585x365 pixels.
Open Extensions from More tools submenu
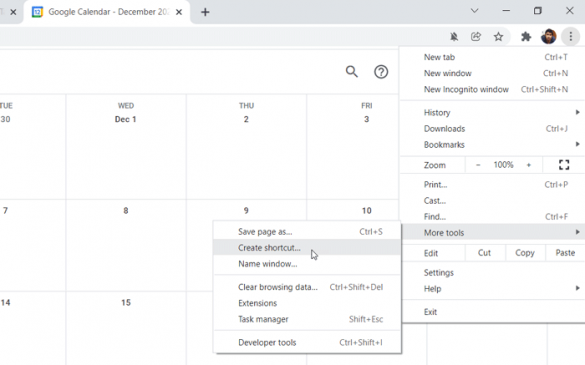(307, 303)
